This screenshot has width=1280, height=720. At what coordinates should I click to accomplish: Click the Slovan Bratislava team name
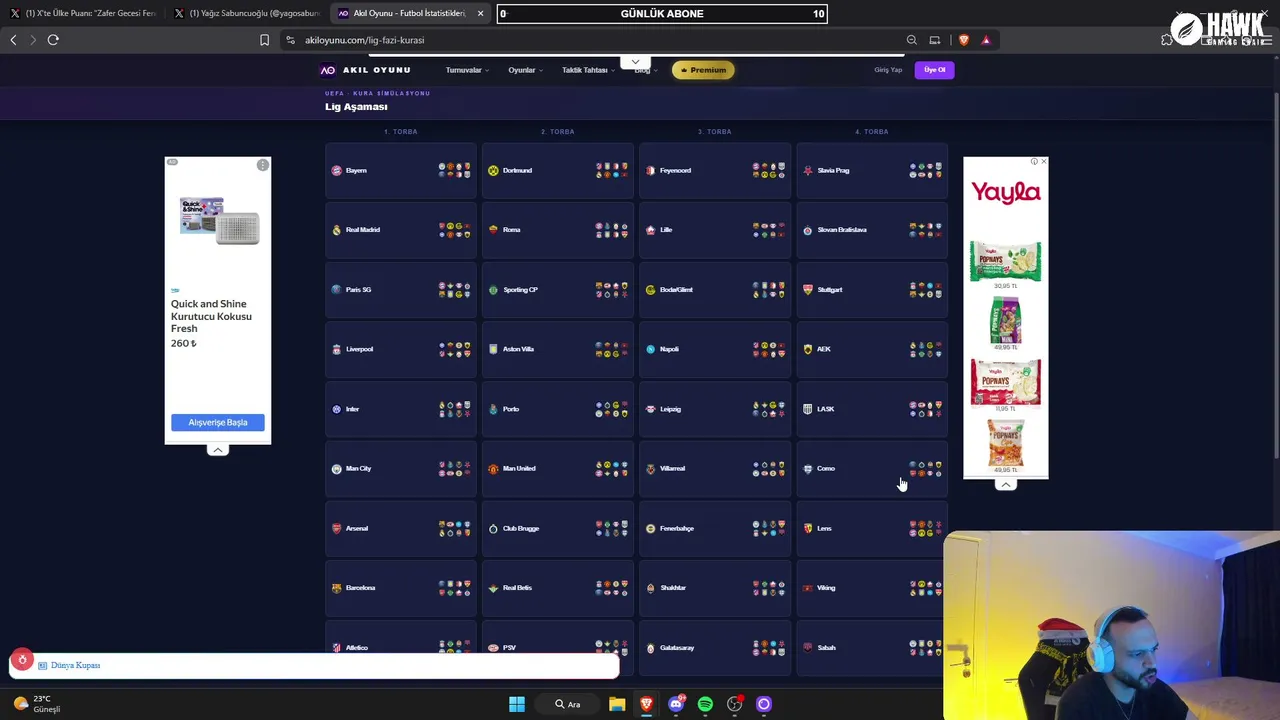coord(842,230)
